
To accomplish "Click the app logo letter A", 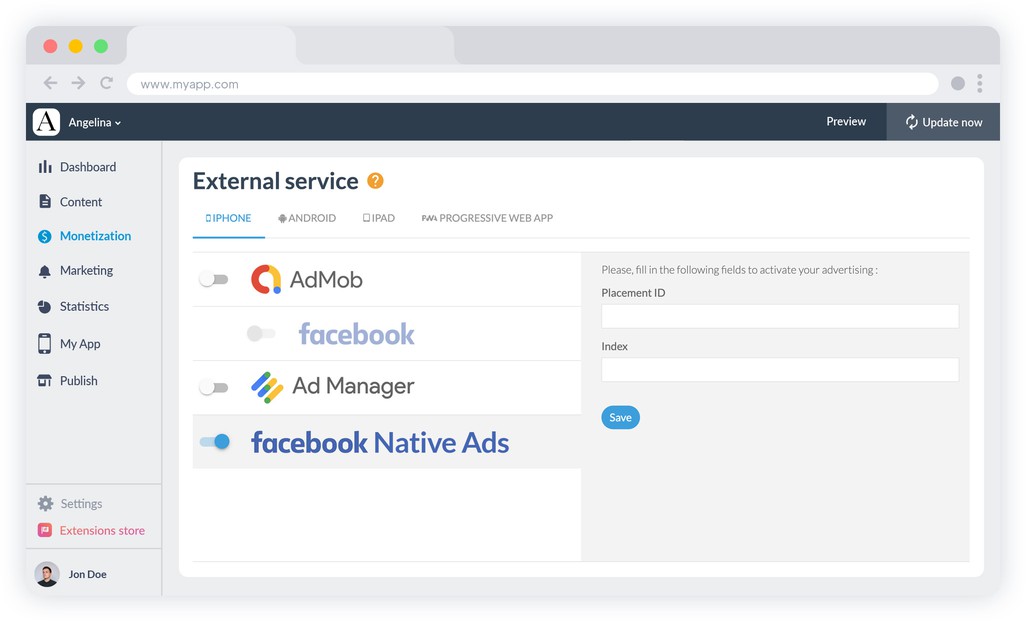I will pos(46,122).
